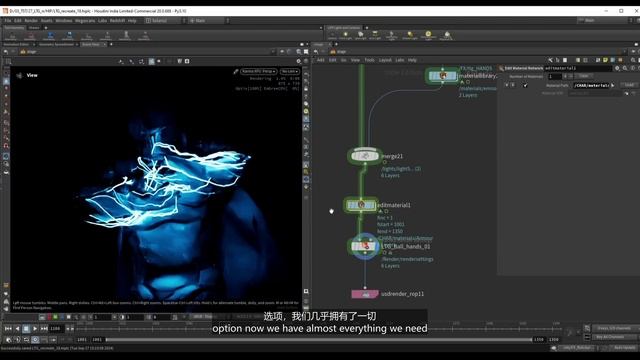Add a new shelf tab with plus
640x360 pixels.
(x=46, y=28)
